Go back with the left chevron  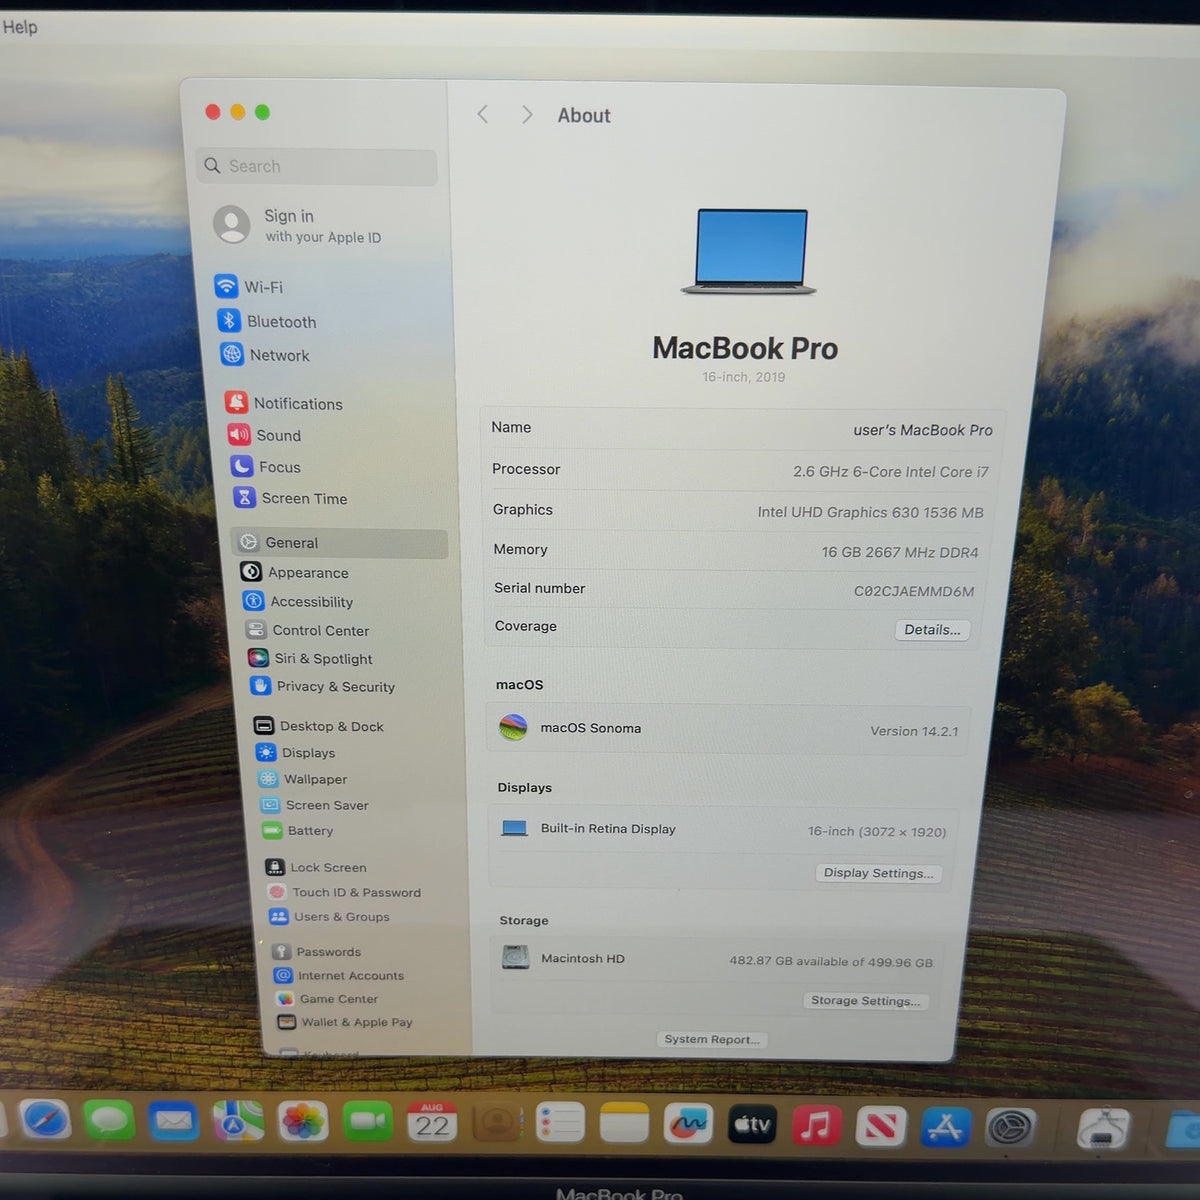click(483, 114)
